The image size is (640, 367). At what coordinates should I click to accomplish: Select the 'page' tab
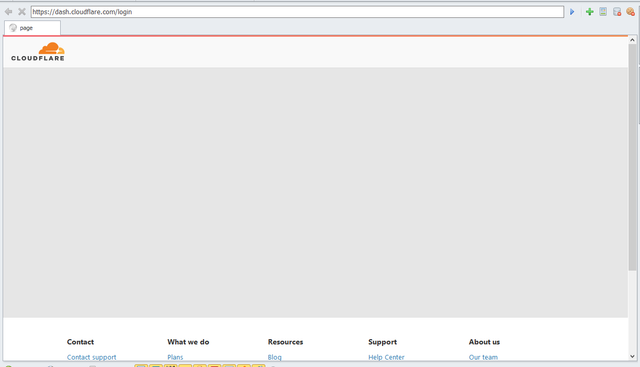(33, 28)
